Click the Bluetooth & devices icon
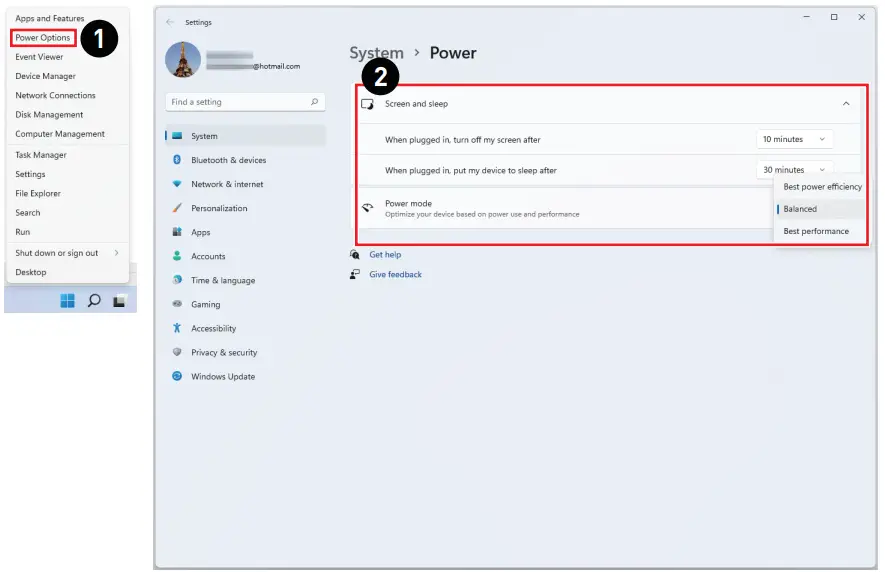The width and height of the screenshot is (885, 572). [177, 160]
